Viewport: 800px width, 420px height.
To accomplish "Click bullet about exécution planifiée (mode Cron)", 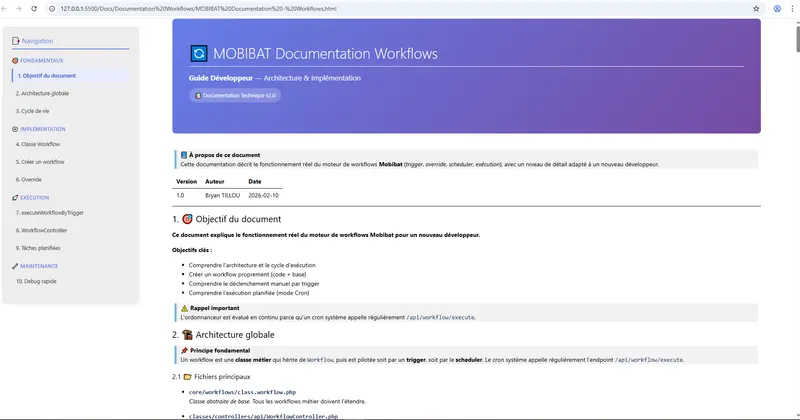I will [x=249, y=293].
